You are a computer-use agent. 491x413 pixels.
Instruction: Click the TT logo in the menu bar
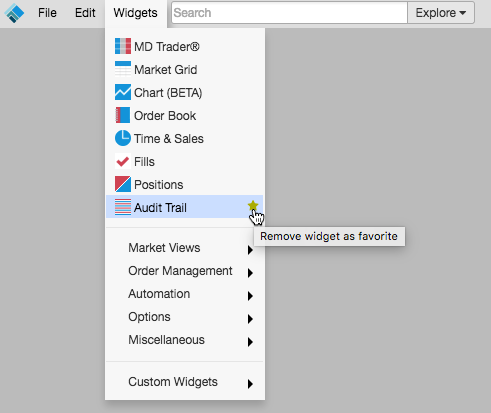coord(14,13)
